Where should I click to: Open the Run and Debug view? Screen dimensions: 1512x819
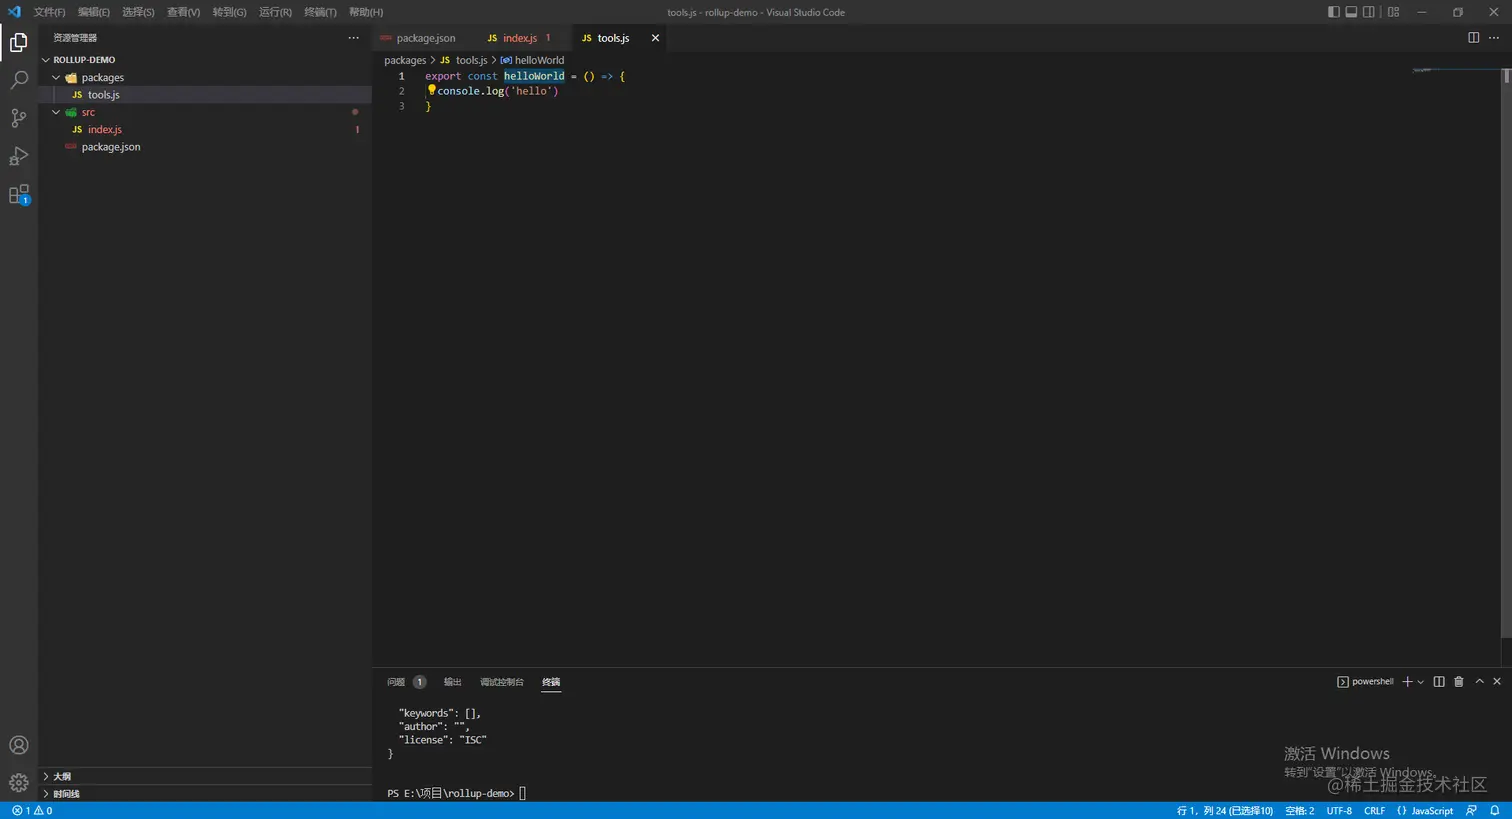[18, 156]
